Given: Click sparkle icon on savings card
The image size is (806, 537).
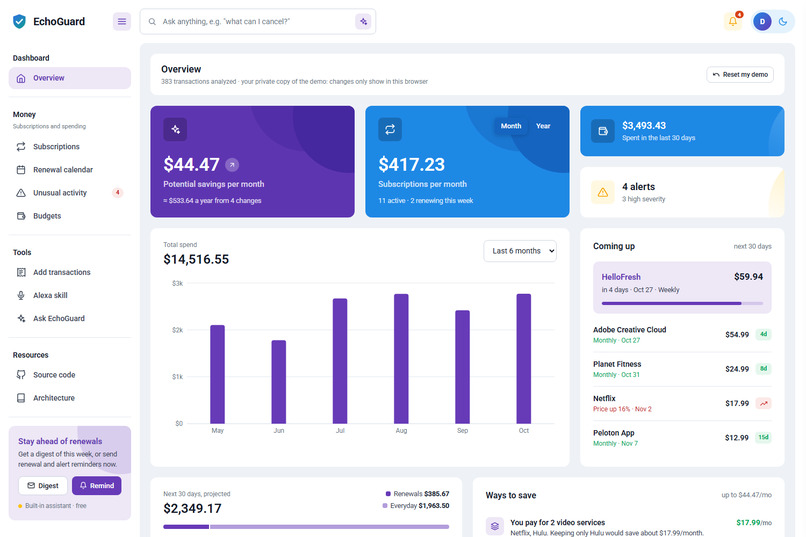Looking at the screenshot, I should 175,129.
